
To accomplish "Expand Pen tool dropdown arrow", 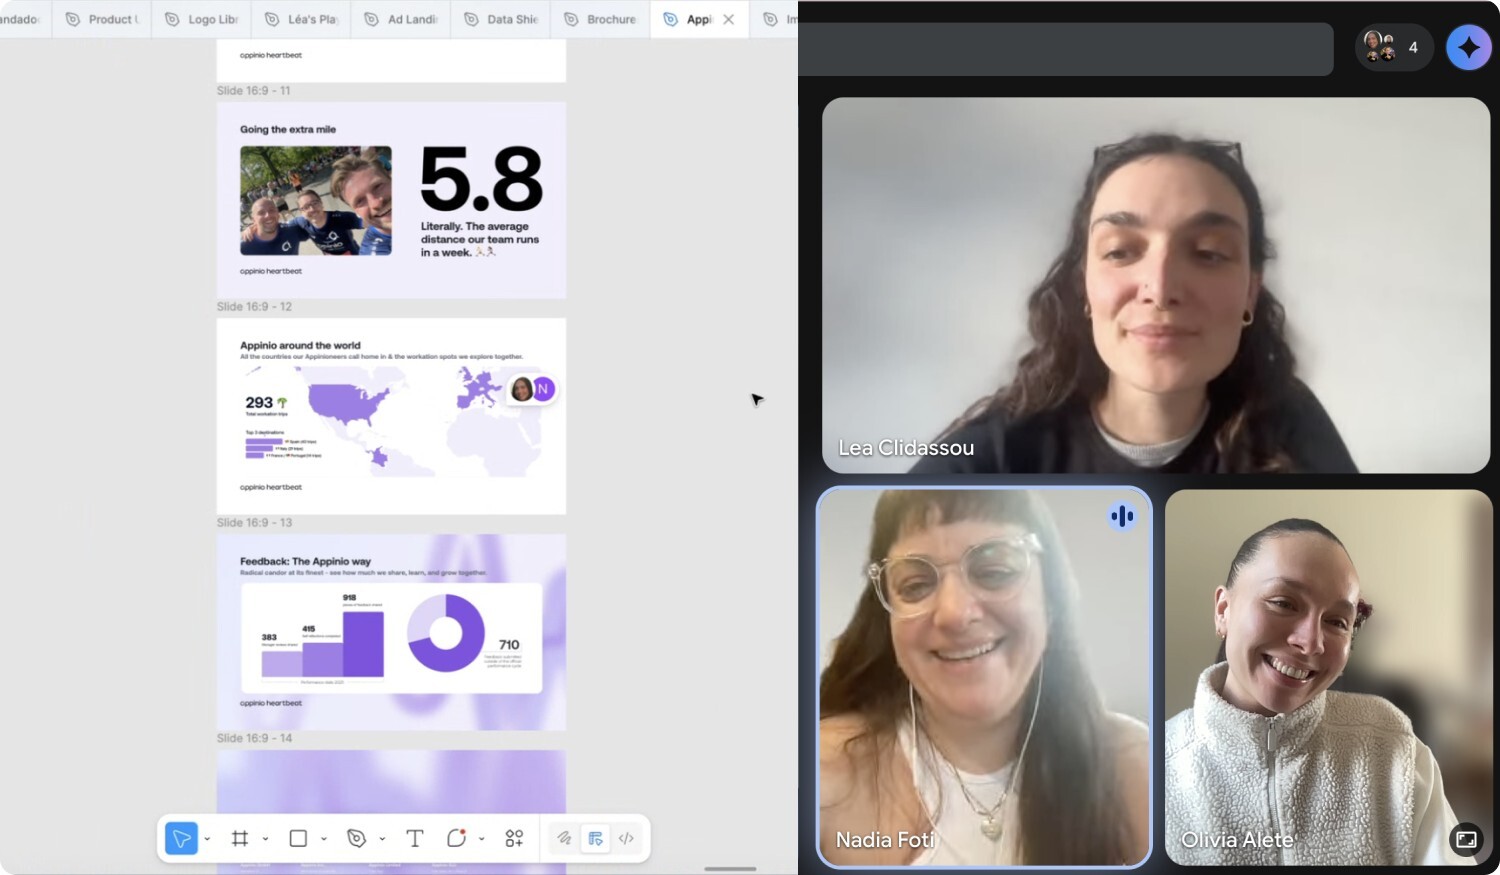I will pyautogui.click(x=382, y=840).
